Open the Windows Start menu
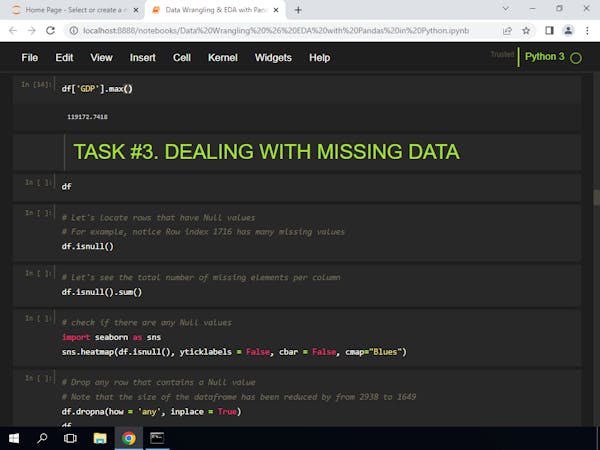 (x=14, y=438)
